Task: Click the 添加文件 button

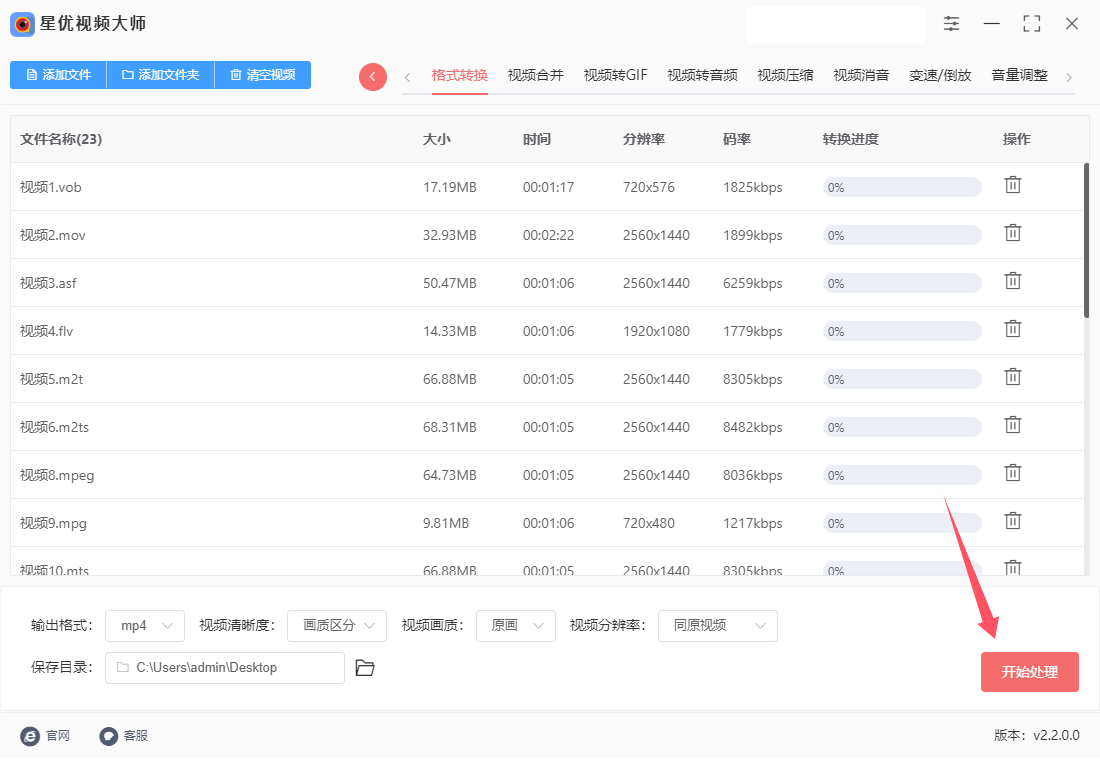Action: 58,75
